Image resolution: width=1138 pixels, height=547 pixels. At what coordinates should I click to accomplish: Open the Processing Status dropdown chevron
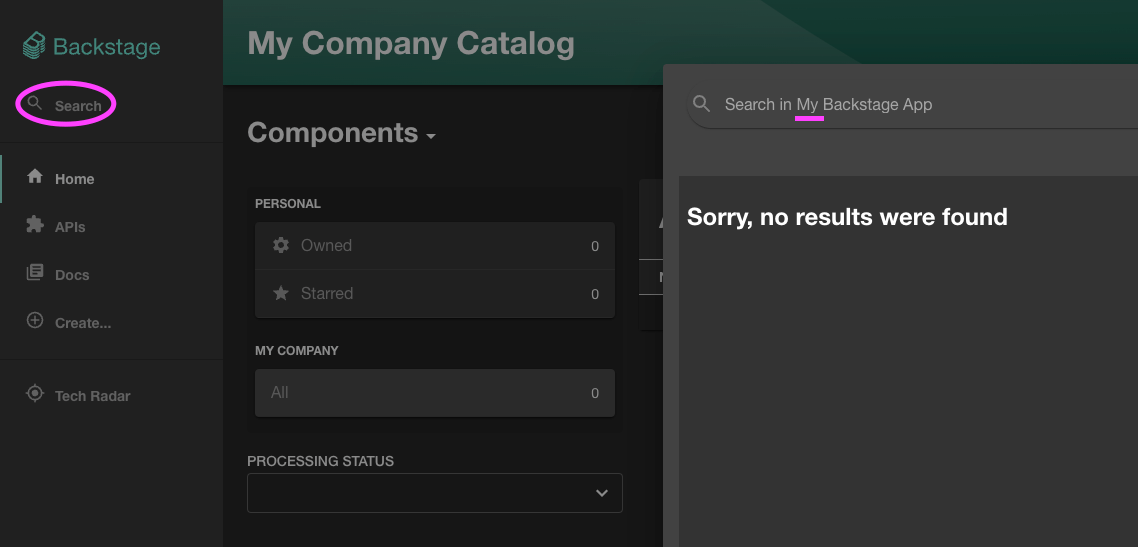pos(601,493)
